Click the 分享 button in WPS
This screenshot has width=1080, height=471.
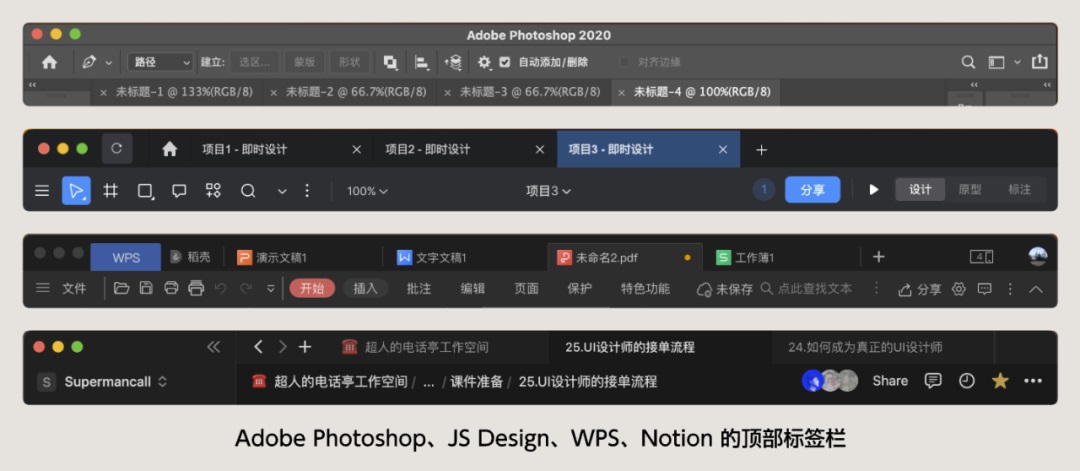coord(920,289)
